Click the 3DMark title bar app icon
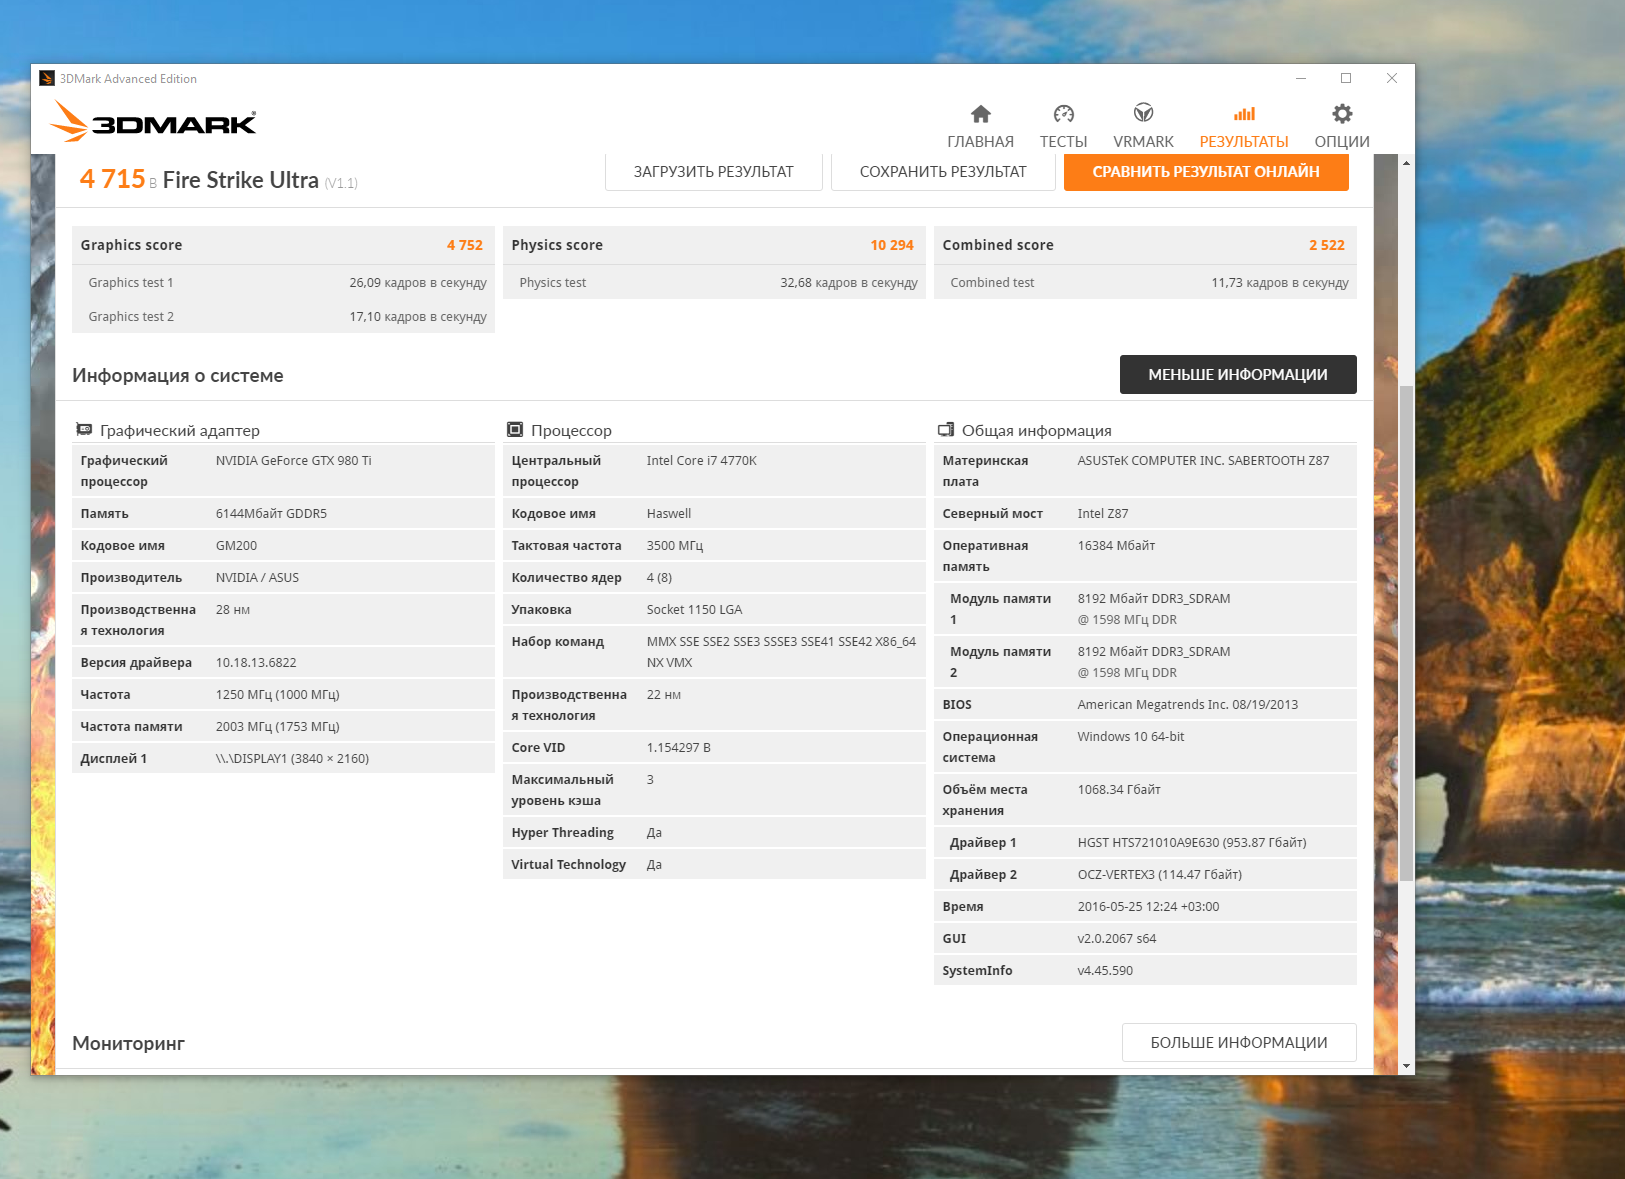This screenshot has width=1625, height=1179. tap(47, 78)
